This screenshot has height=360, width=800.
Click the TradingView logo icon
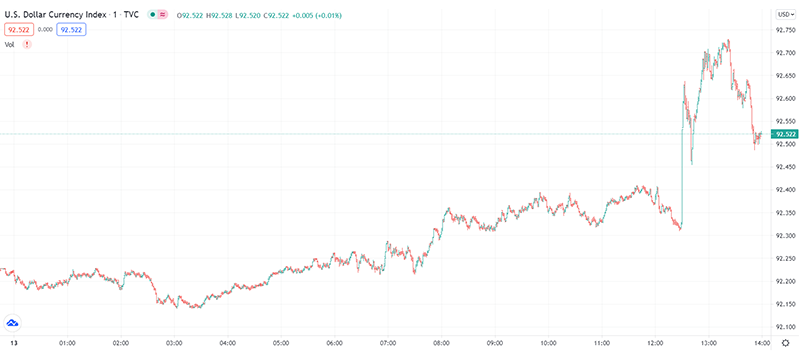click(12, 322)
